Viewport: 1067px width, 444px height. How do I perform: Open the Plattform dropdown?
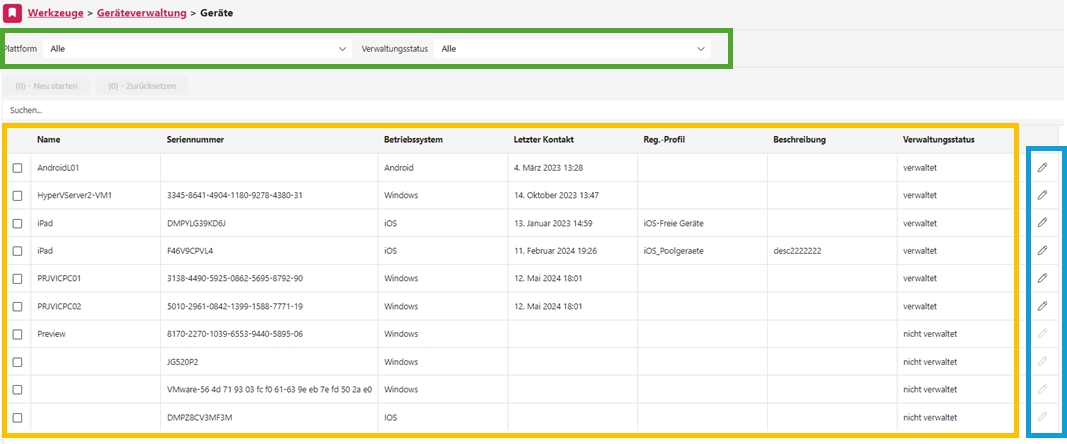point(197,48)
